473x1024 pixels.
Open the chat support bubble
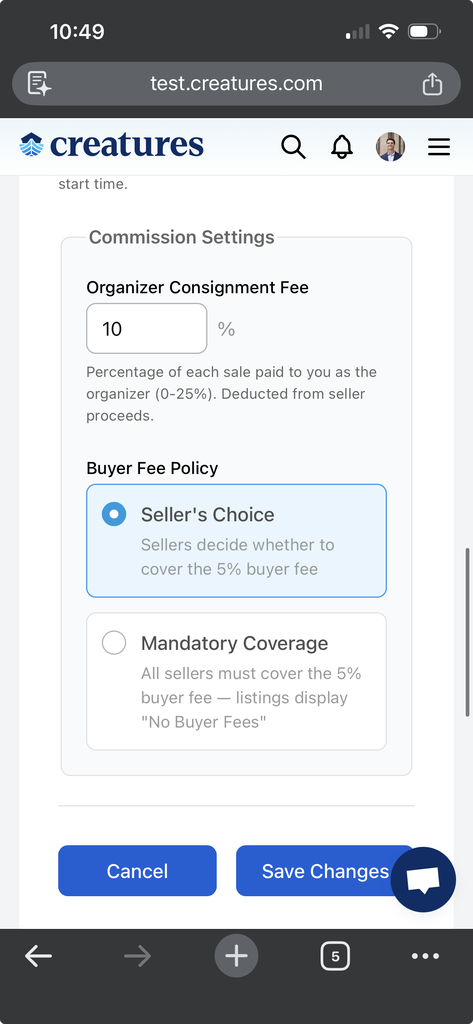(x=423, y=880)
